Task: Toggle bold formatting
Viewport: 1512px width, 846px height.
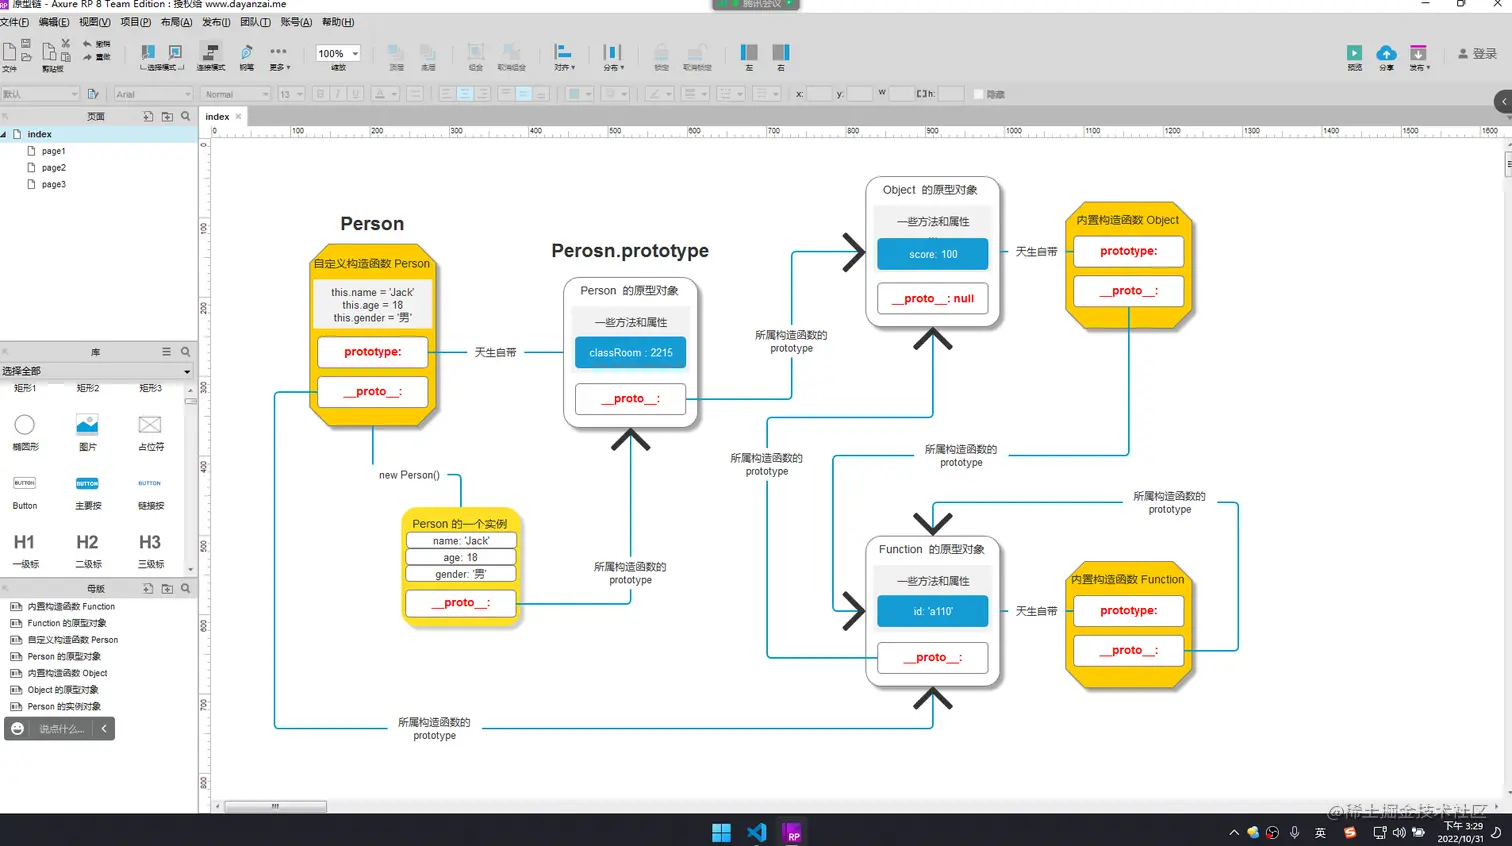Action: [320, 94]
